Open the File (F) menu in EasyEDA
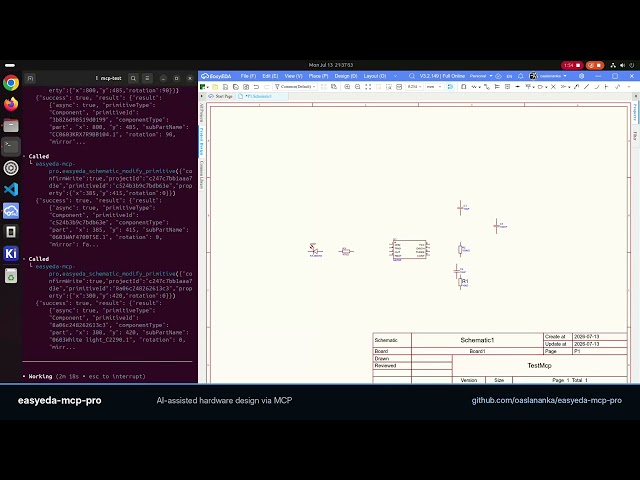This screenshot has width=640, height=480. click(x=248, y=76)
